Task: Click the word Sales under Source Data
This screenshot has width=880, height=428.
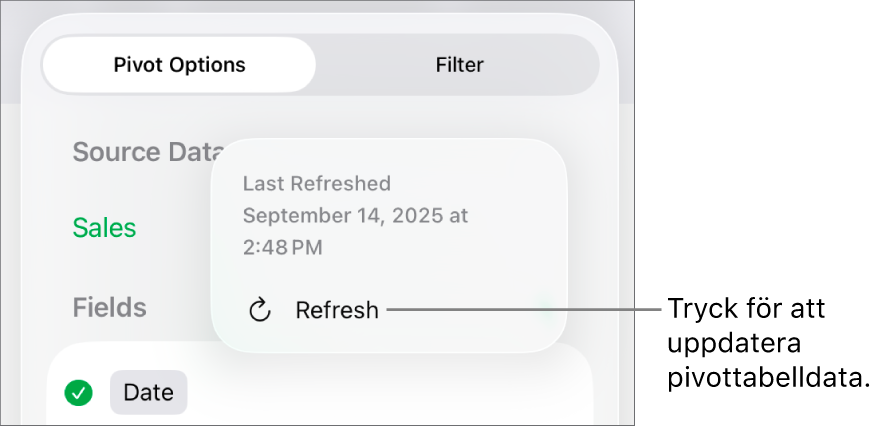Action: coord(104,228)
